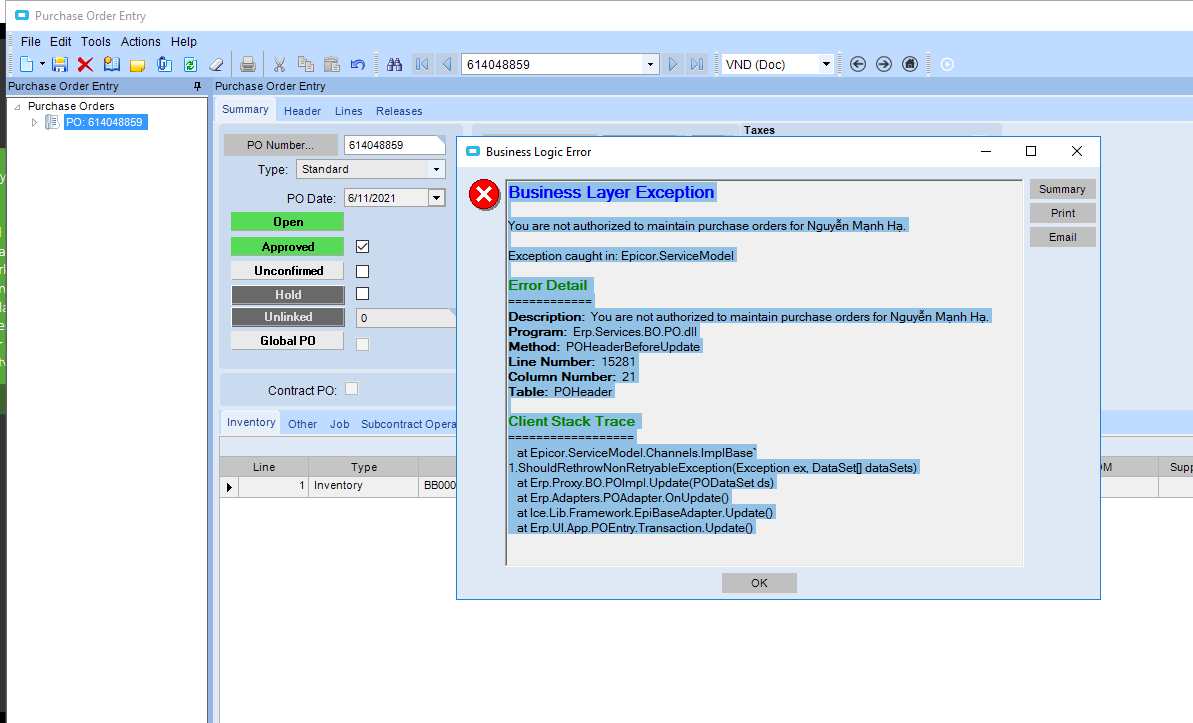
Task: Select the Summary tab
Action: click(x=245, y=110)
